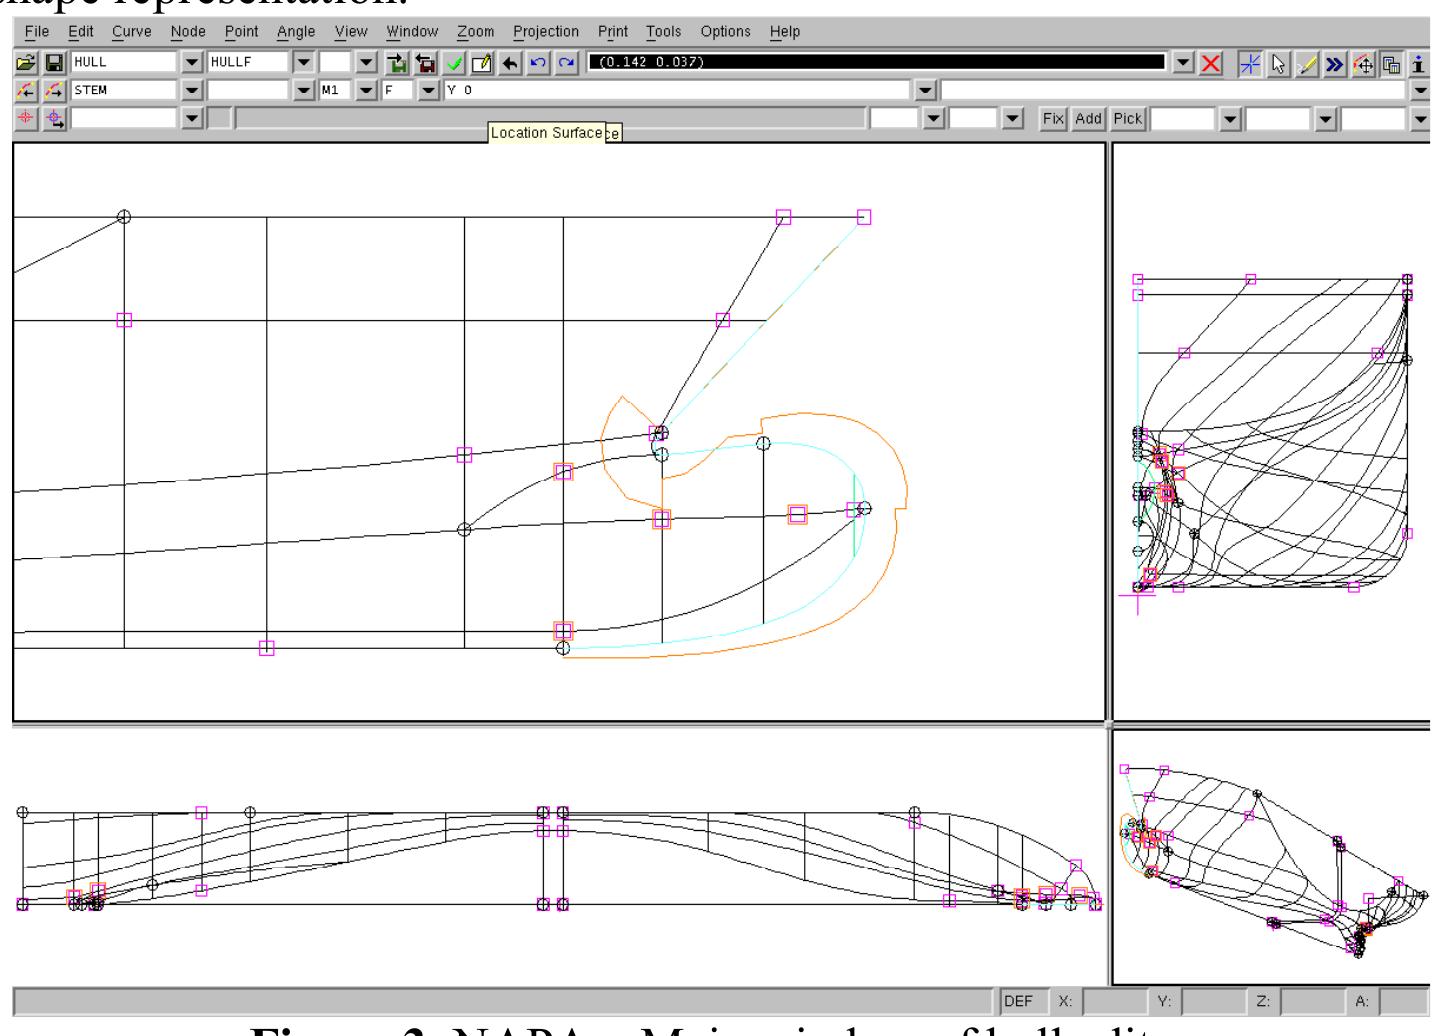Screen dimensions: 1450x1036
Task: Open the Tools menu
Action: (x=664, y=31)
